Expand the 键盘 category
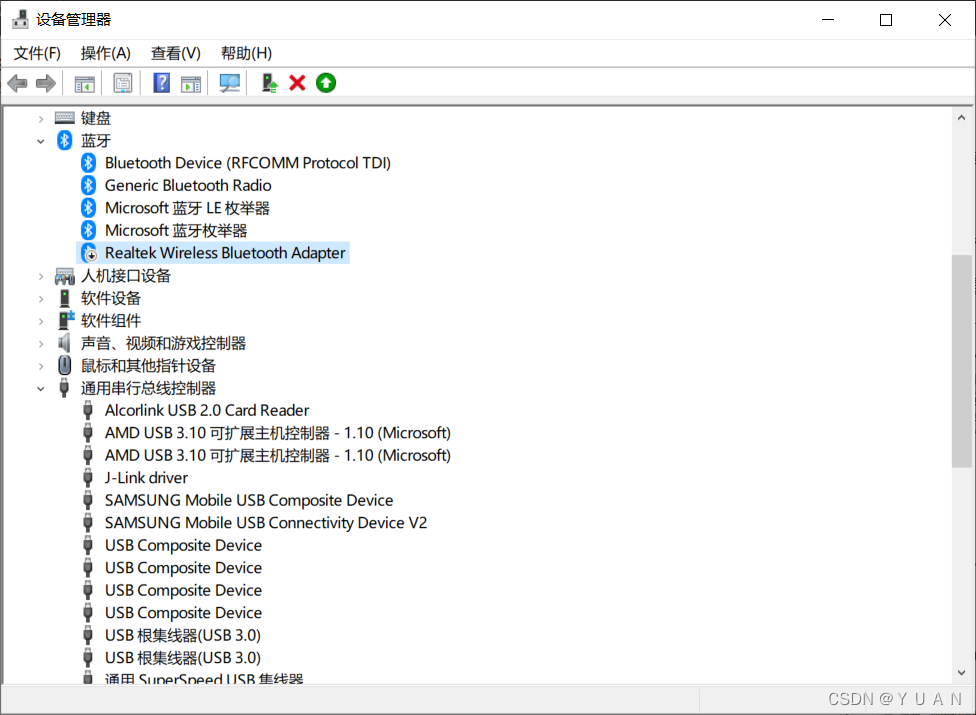The width and height of the screenshot is (976, 715). pyautogui.click(x=40, y=117)
